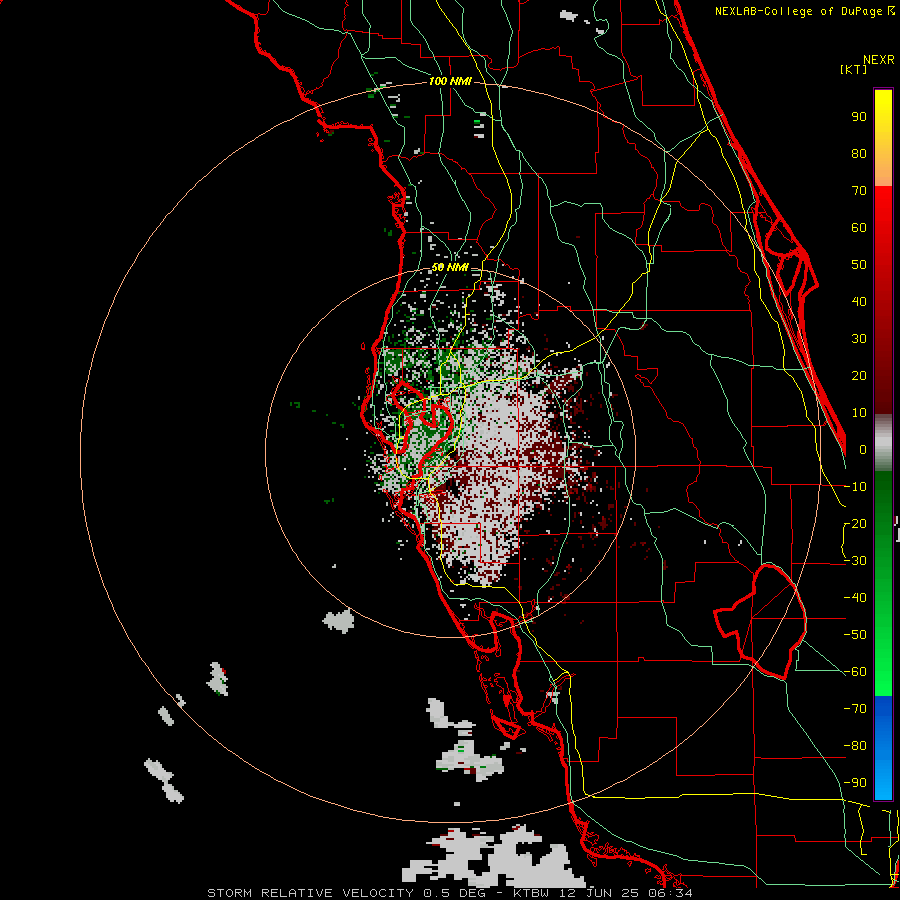Click the positive 80 scale value
The image size is (900, 900).
click(859, 153)
